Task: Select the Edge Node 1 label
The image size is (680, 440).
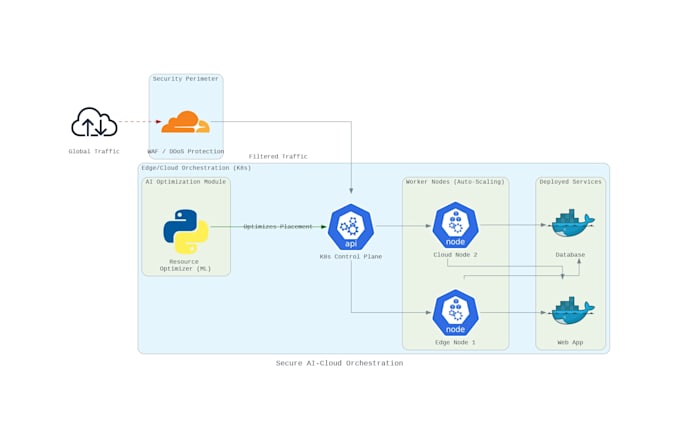Action: 455,342
